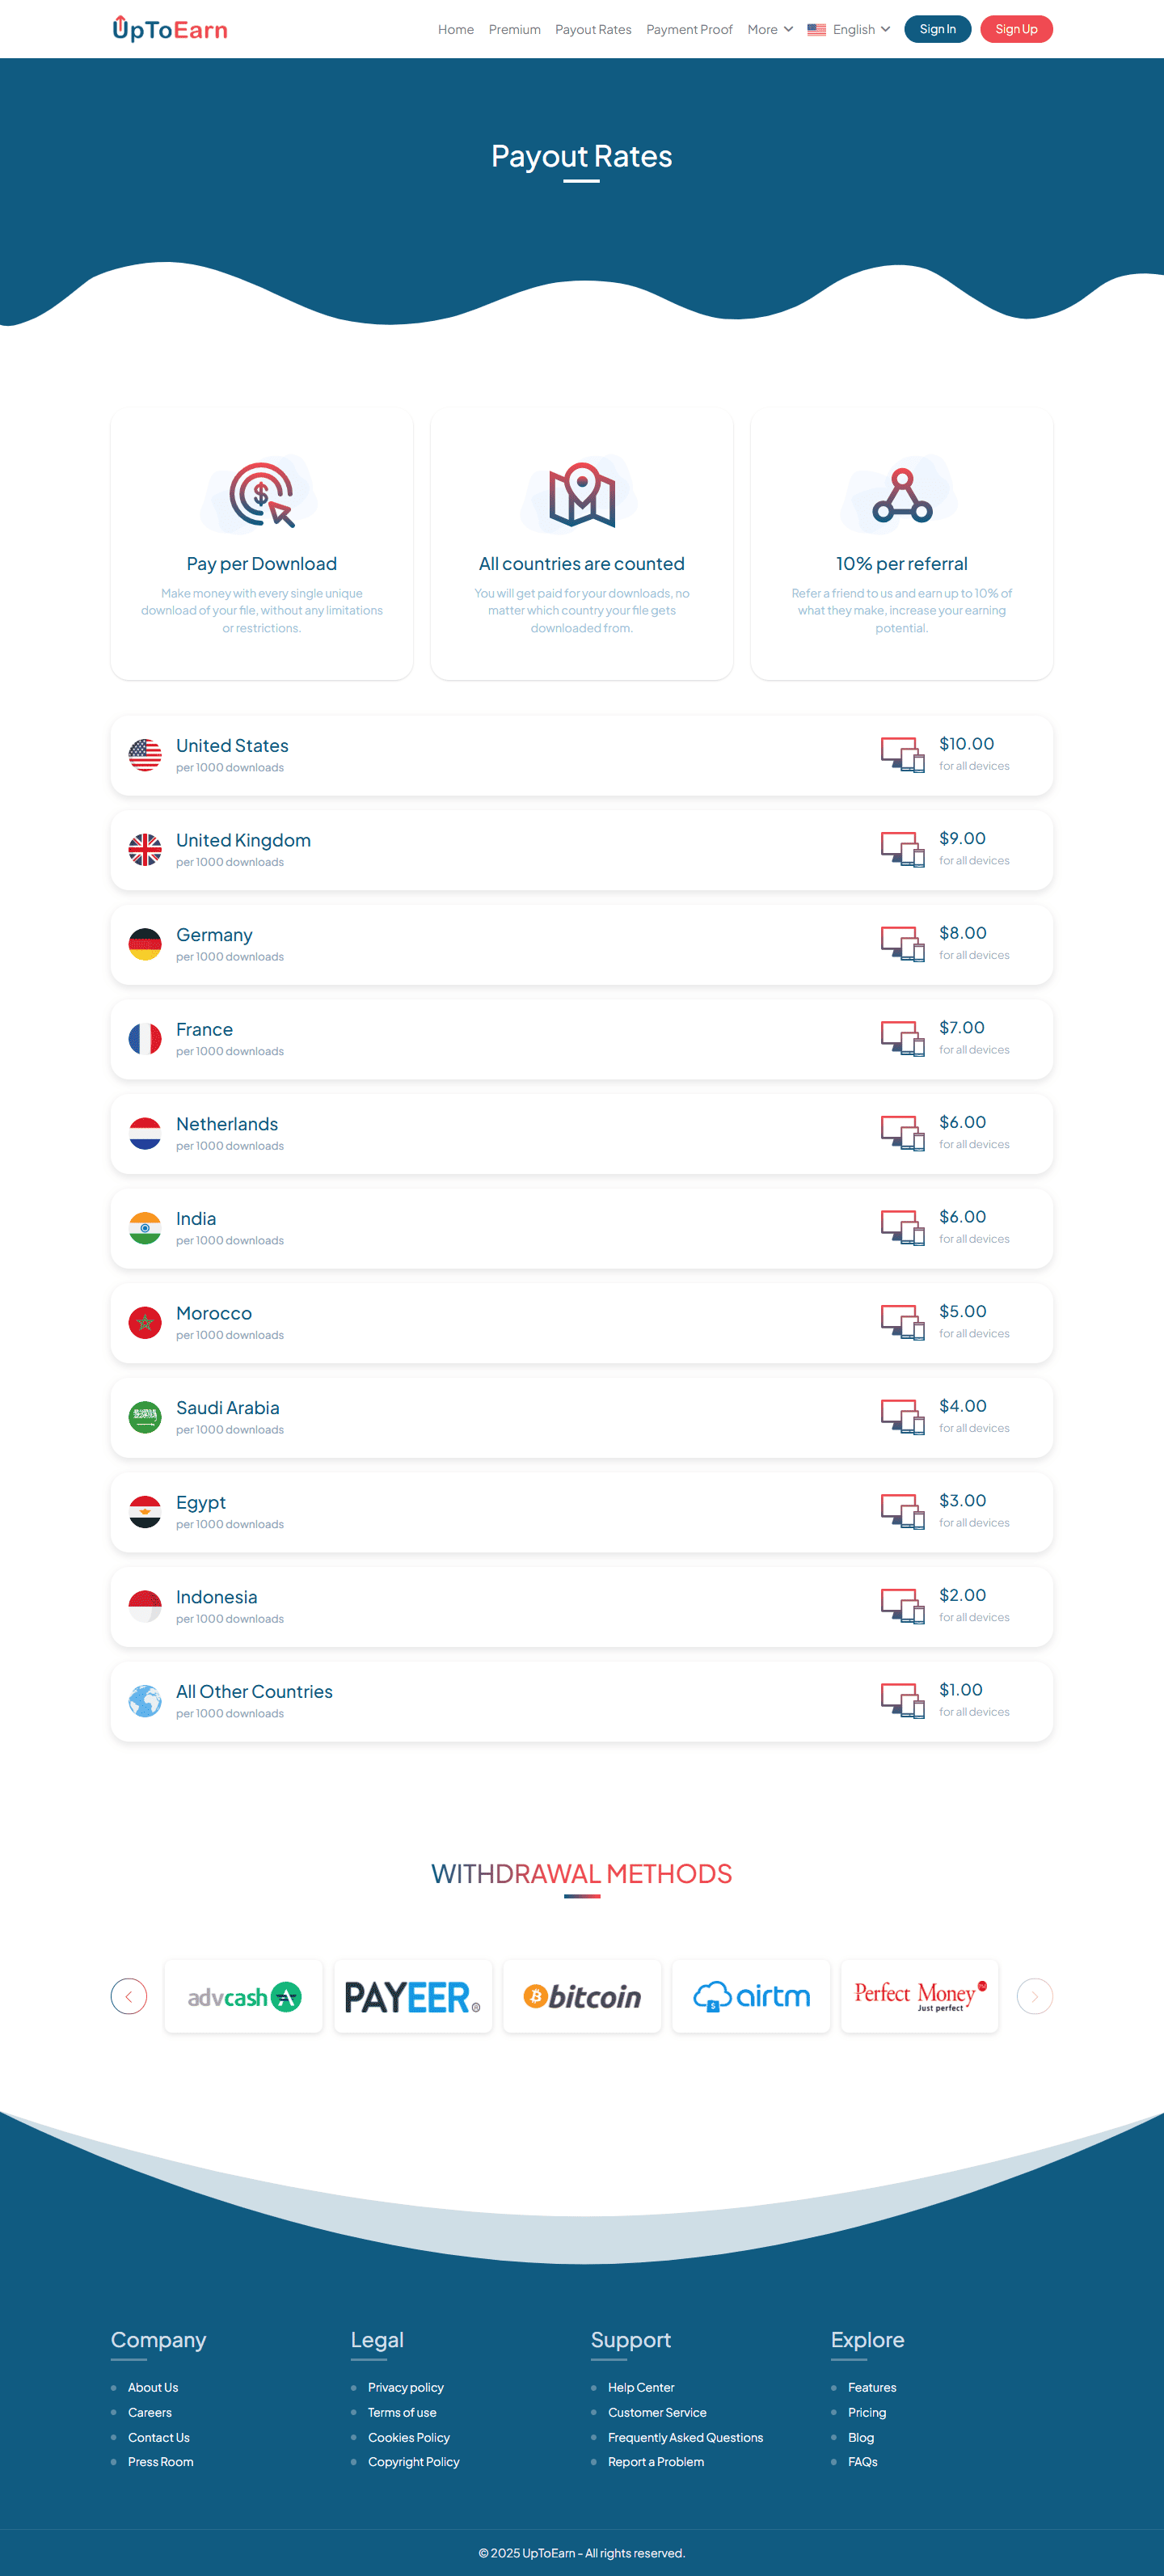Click the map pin countries icon
The width and height of the screenshot is (1164, 2576).
pos(581,494)
